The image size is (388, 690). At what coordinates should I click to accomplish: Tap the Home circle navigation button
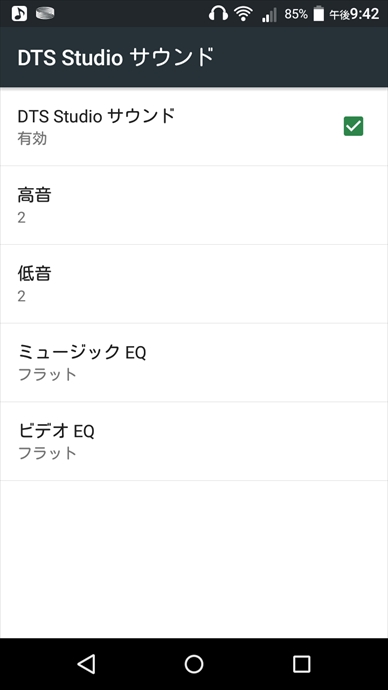click(194, 664)
